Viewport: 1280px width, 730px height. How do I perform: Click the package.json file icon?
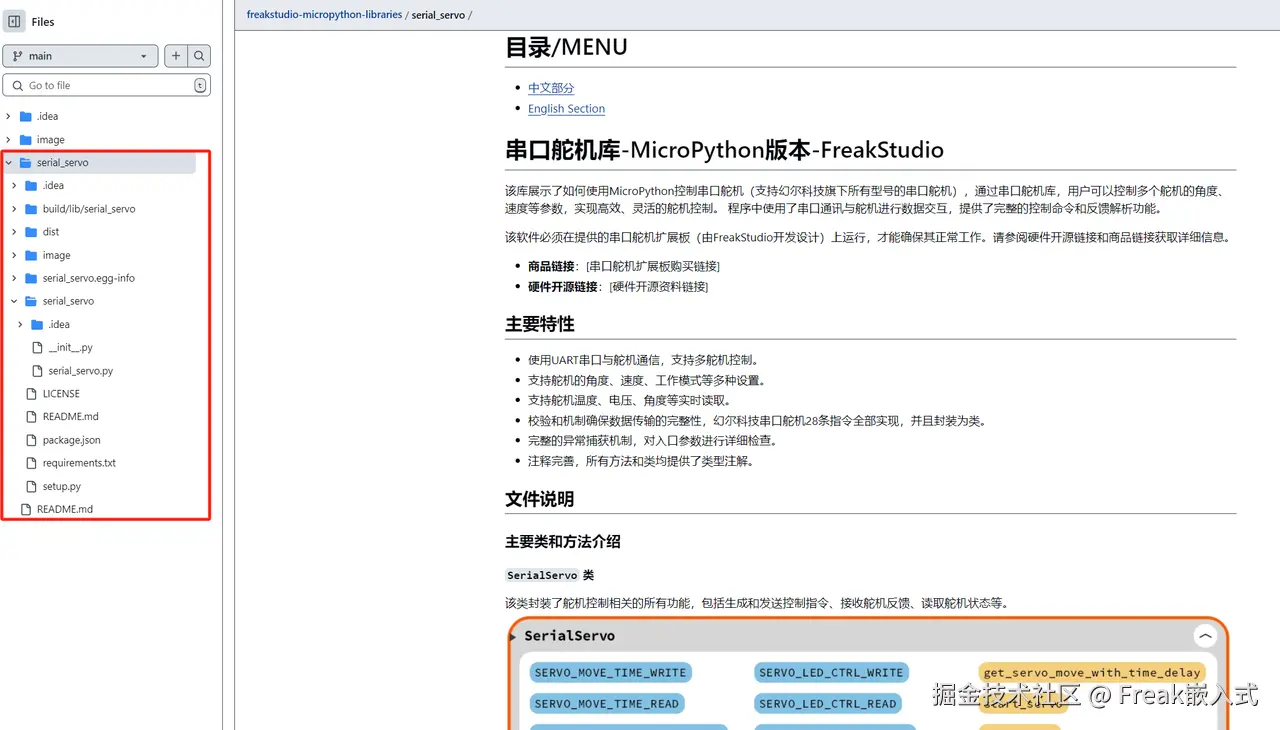click(32, 440)
